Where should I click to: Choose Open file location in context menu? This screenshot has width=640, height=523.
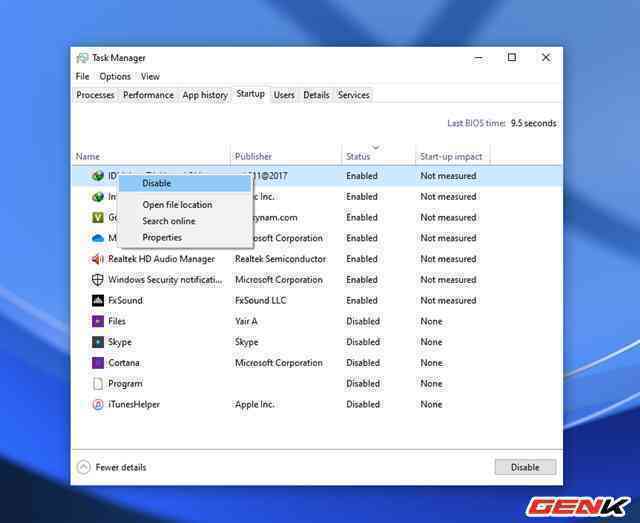(185, 205)
